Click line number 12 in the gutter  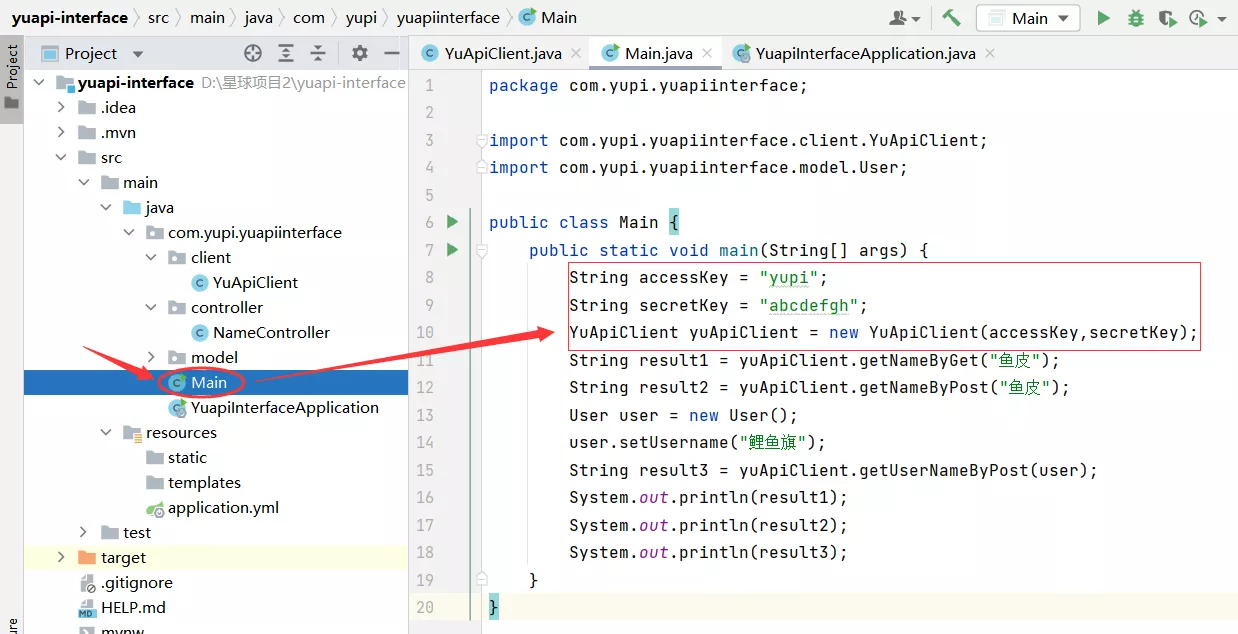point(424,387)
